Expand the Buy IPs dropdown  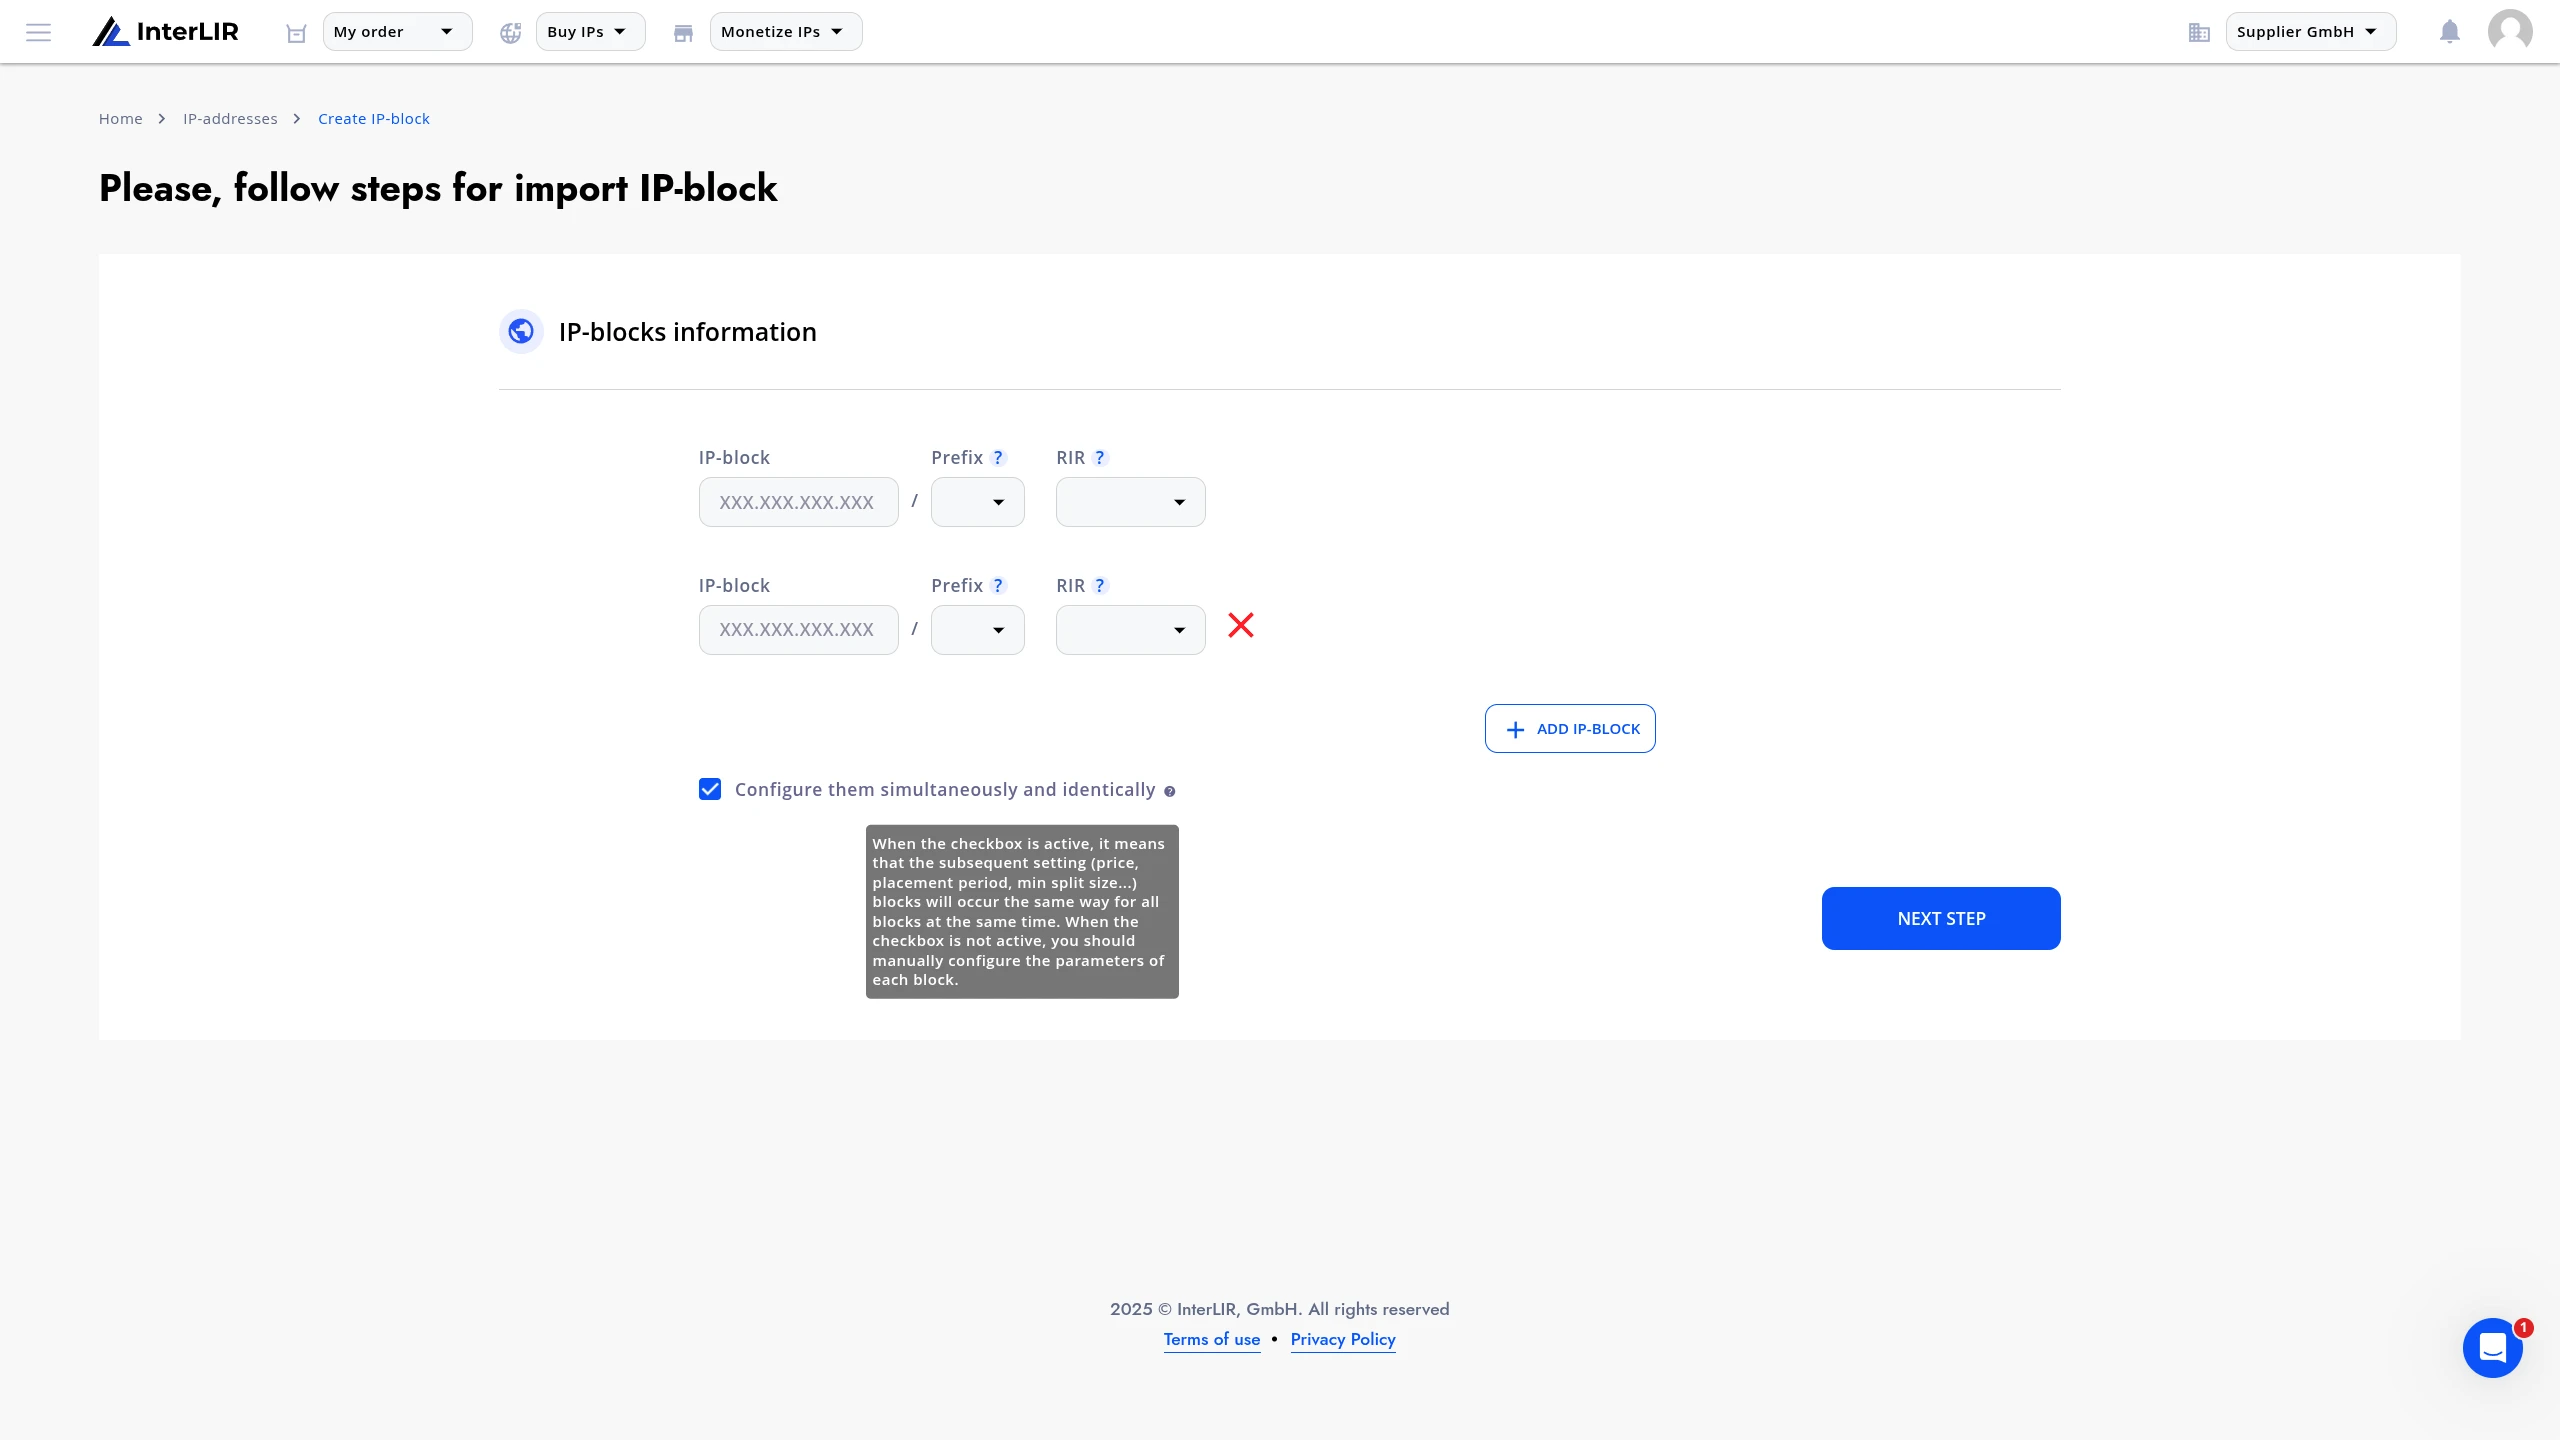pyautogui.click(x=590, y=32)
